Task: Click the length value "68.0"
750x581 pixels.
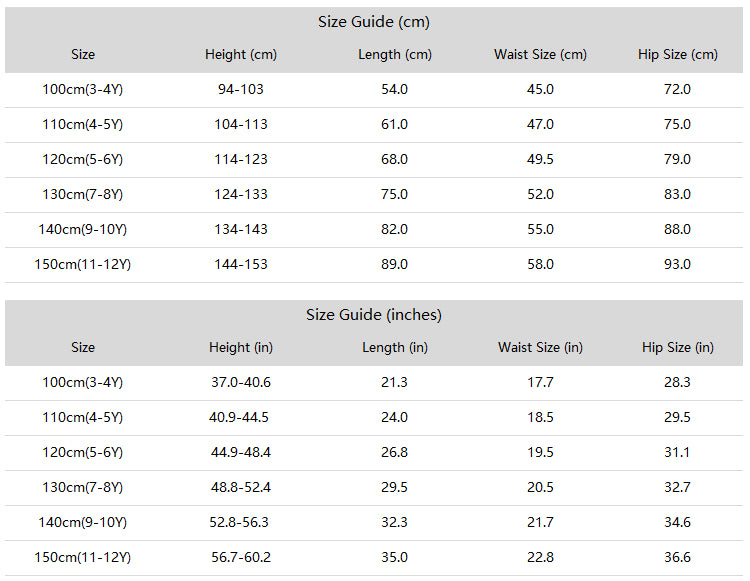Action: pos(395,159)
